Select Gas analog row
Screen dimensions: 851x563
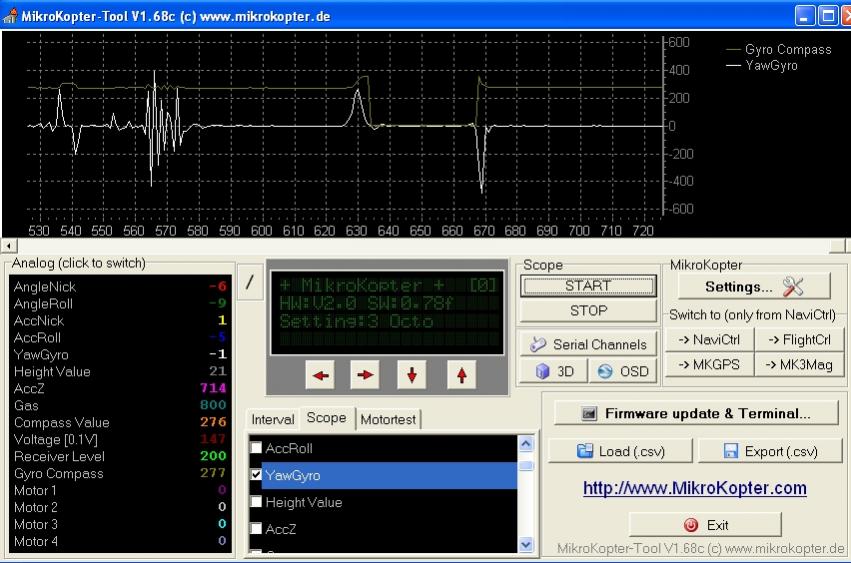click(x=119, y=405)
